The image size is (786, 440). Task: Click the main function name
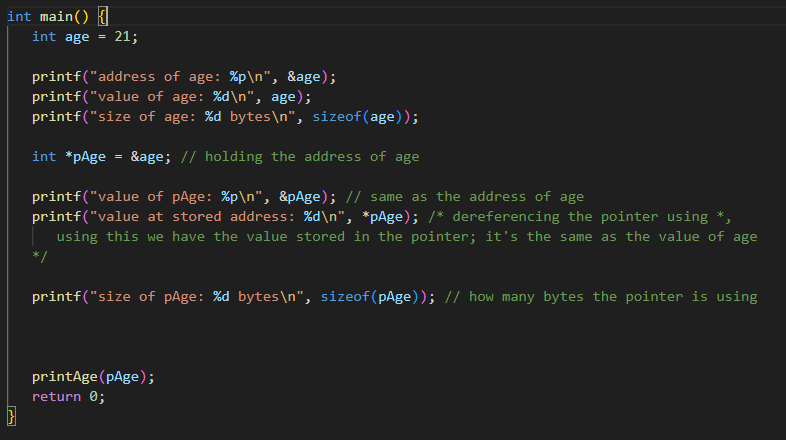[x=56, y=17]
